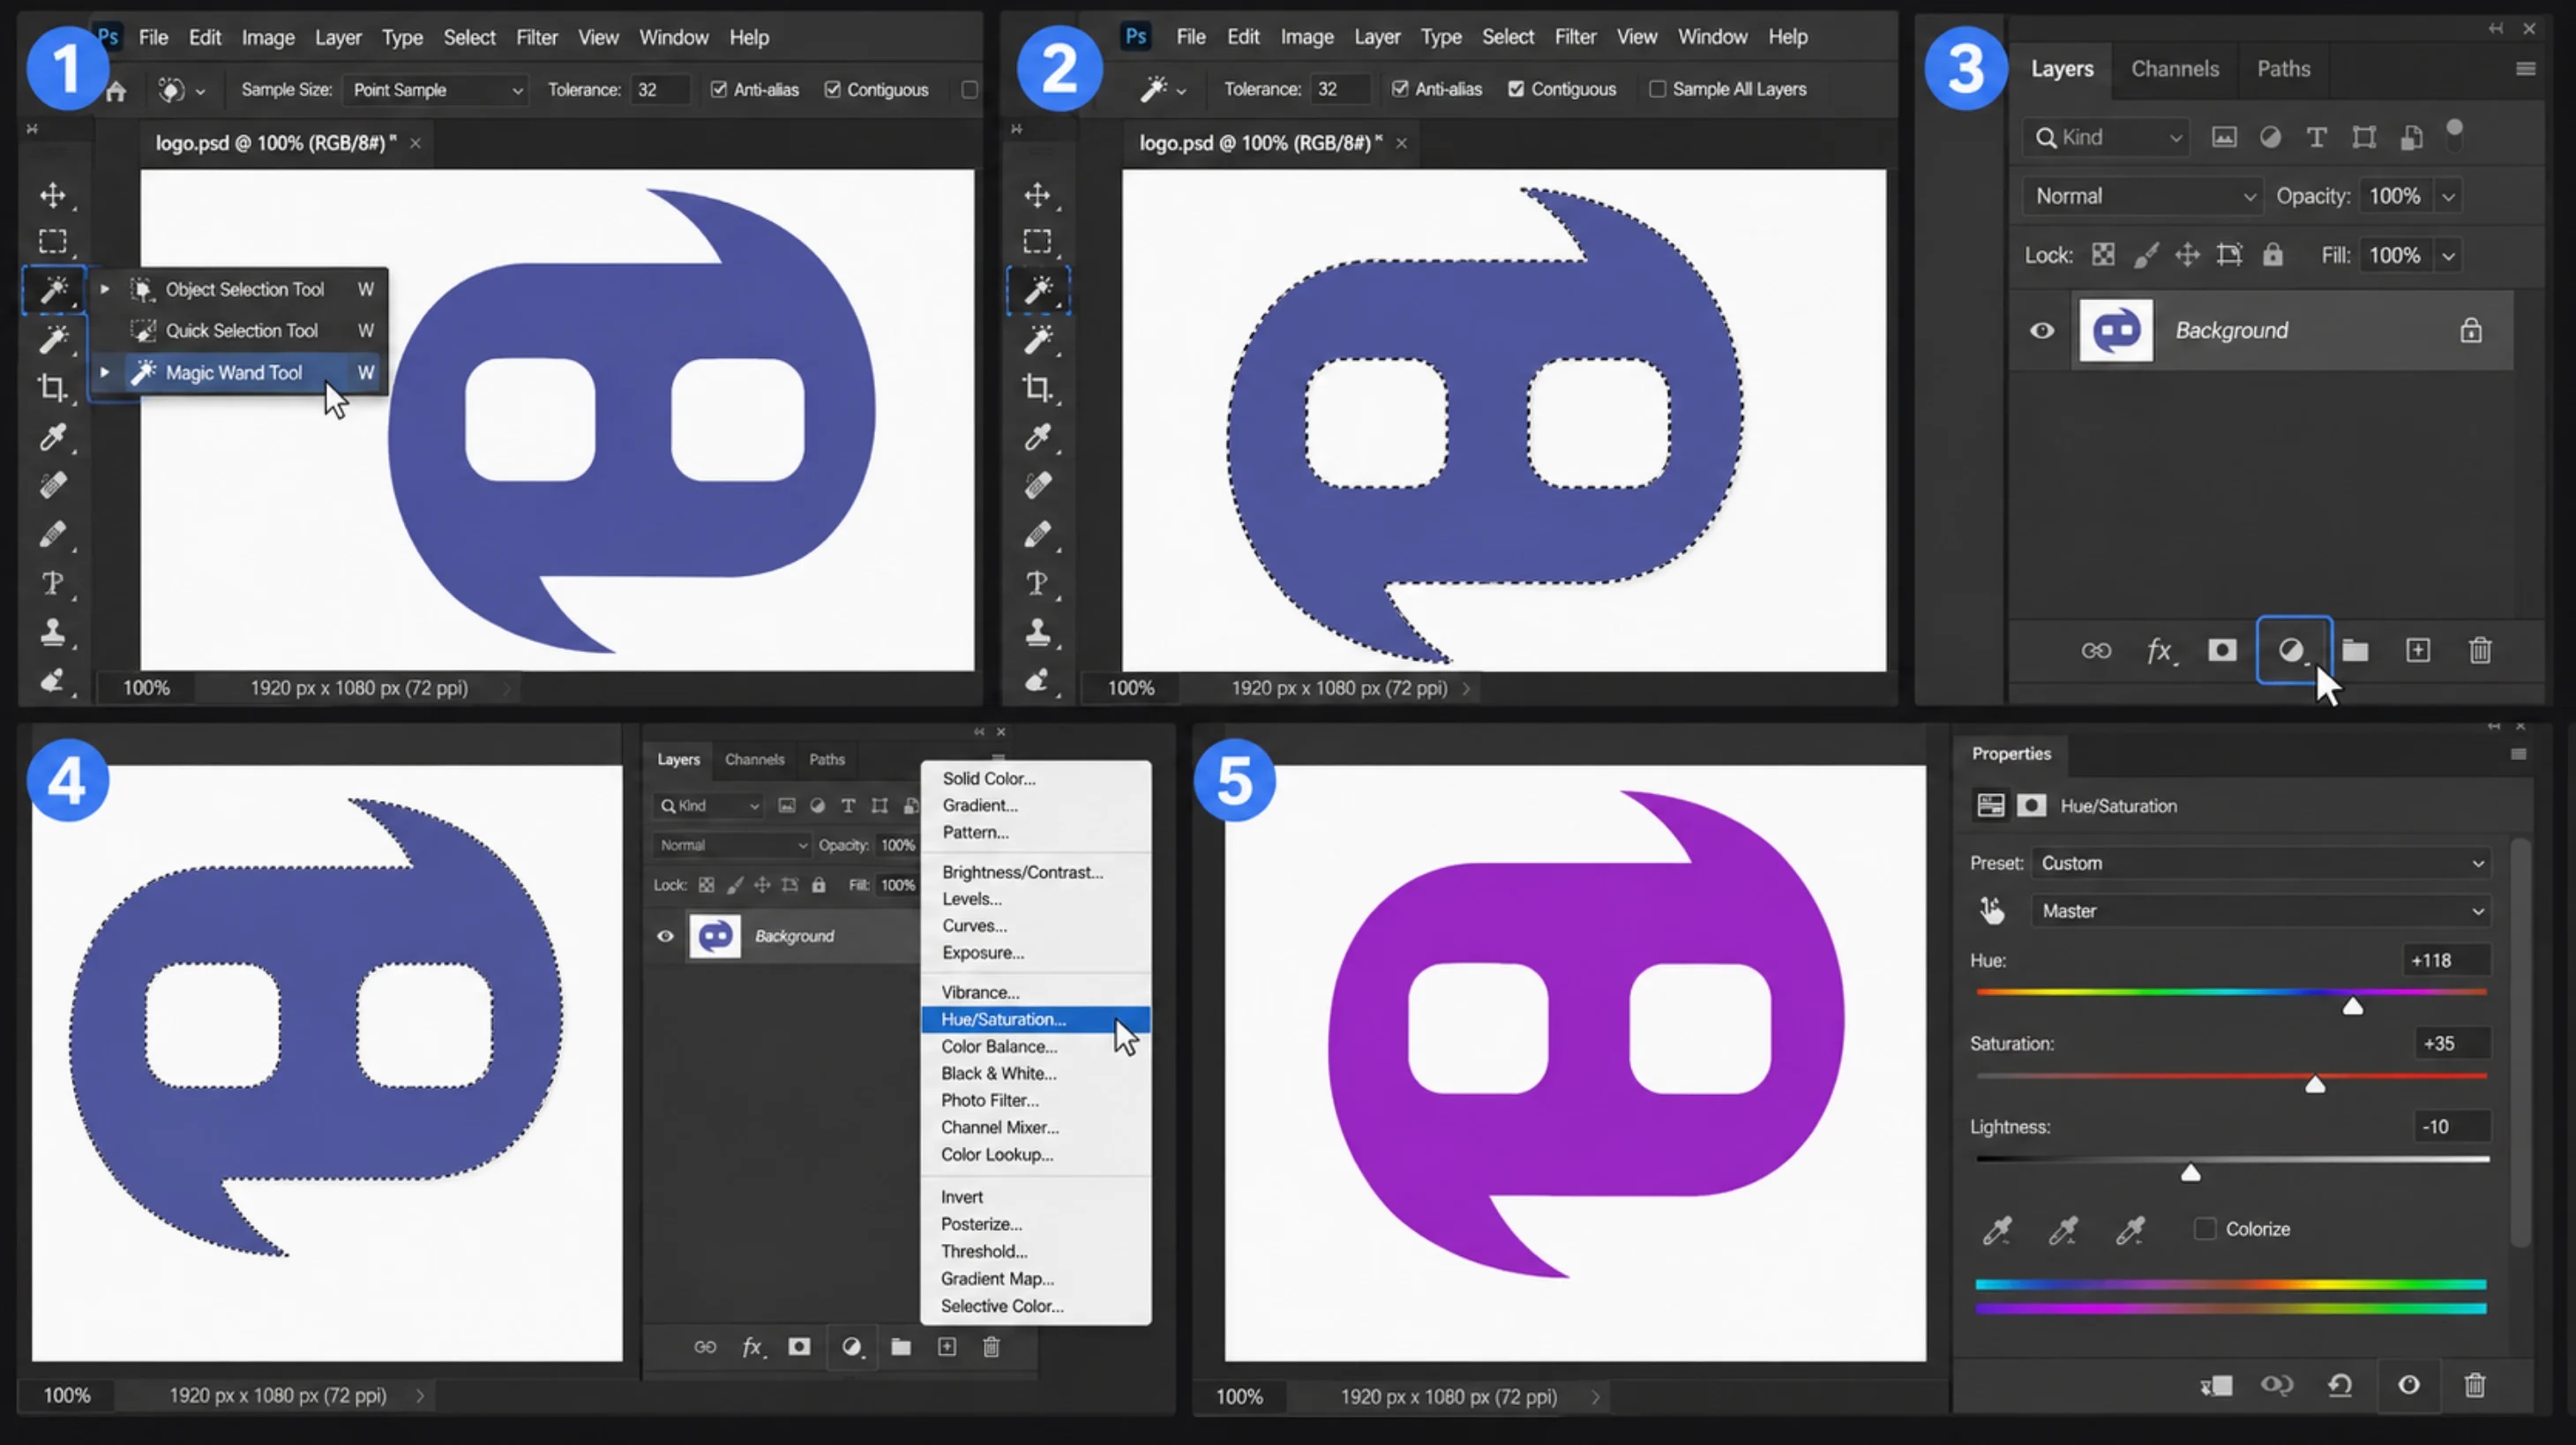The height and width of the screenshot is (1445, 2576).
Task: Click the shape layer filter icon in step 3 Layers panel
Action: pyautogui.click(x=2363, y=137)
